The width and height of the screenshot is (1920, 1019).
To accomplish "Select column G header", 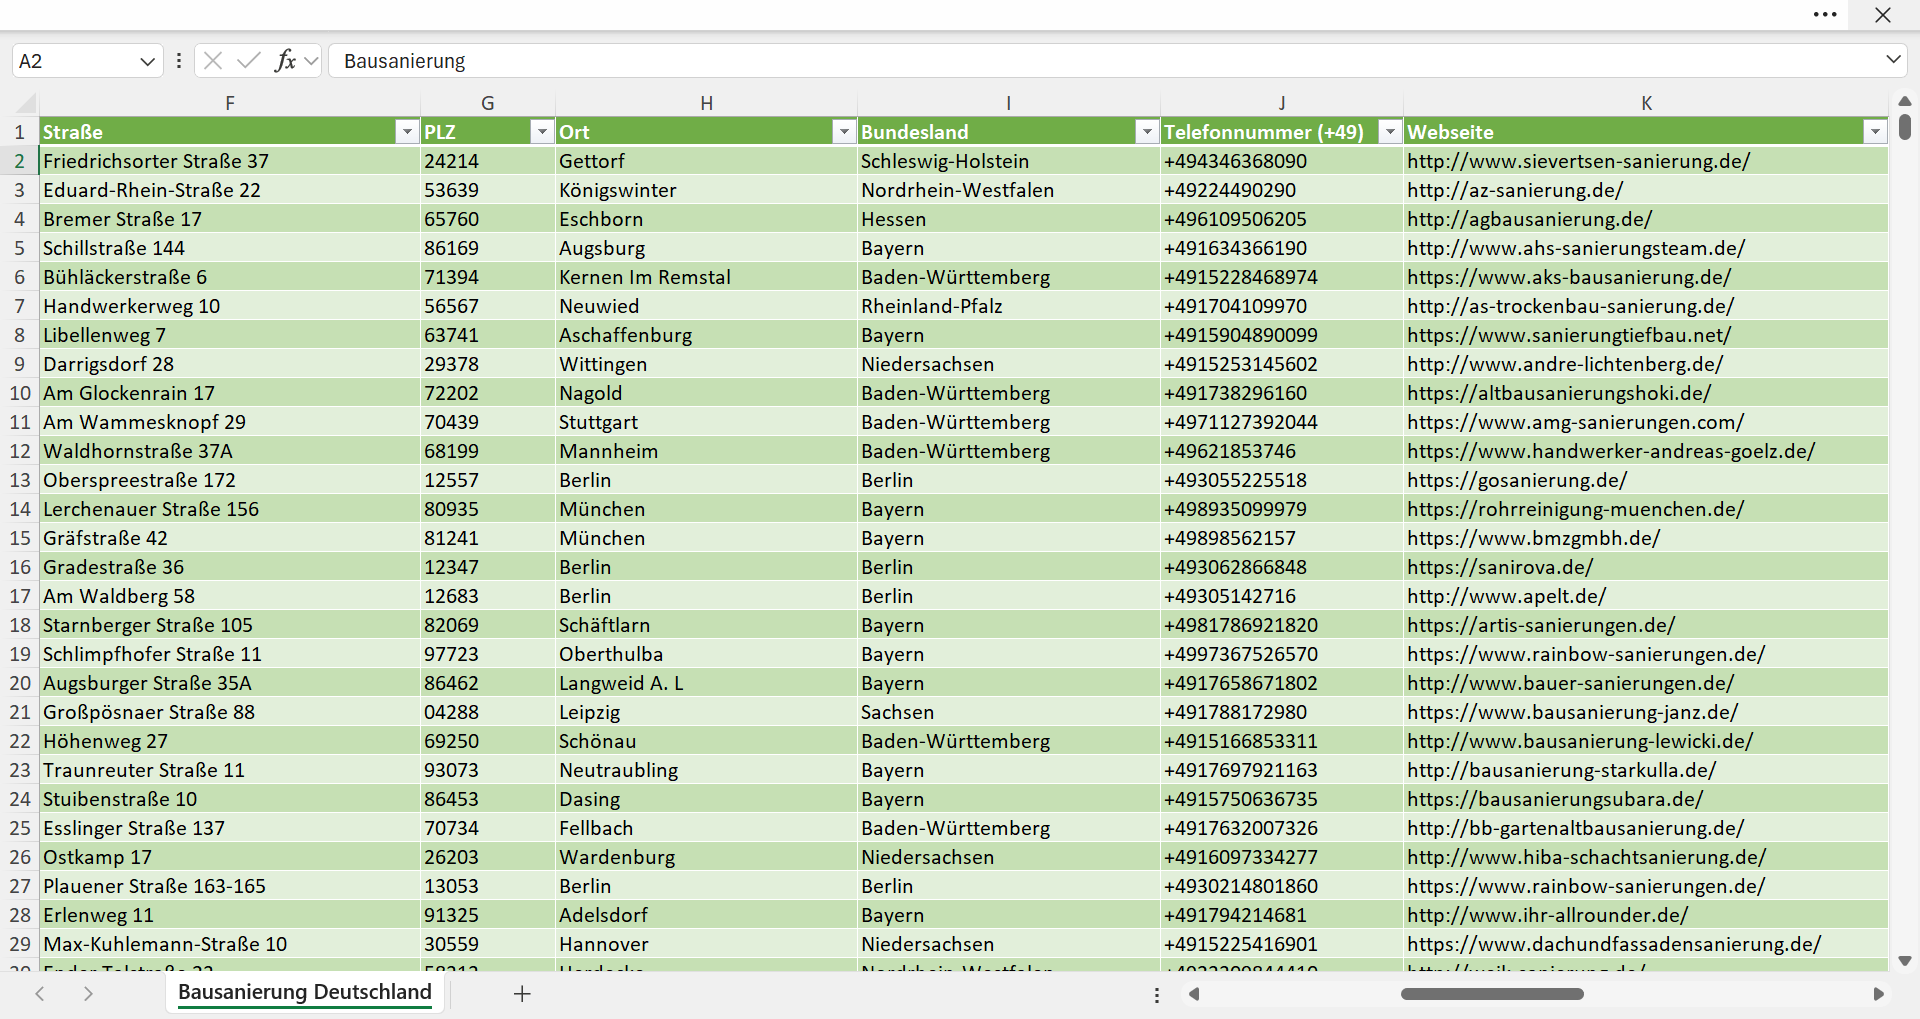I will (x=488, y=103).
